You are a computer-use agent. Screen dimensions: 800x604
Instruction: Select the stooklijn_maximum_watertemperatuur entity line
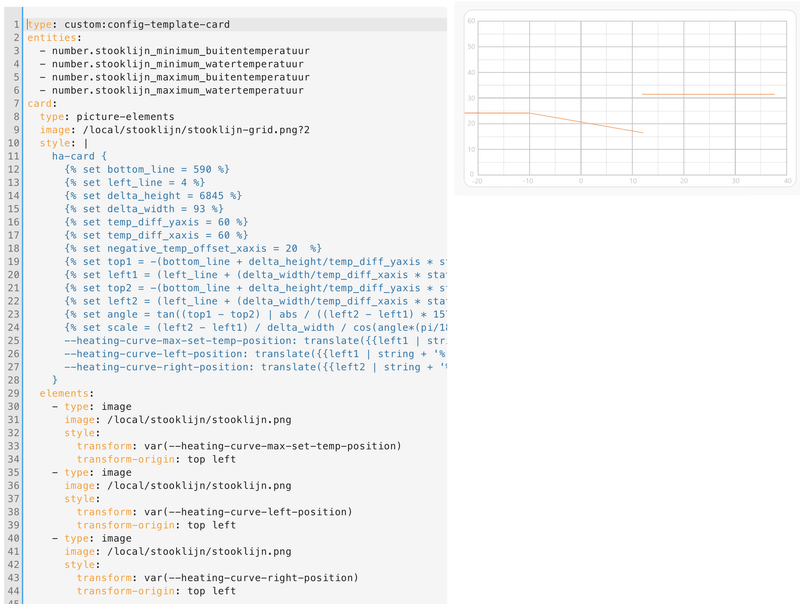pos(171,90)
